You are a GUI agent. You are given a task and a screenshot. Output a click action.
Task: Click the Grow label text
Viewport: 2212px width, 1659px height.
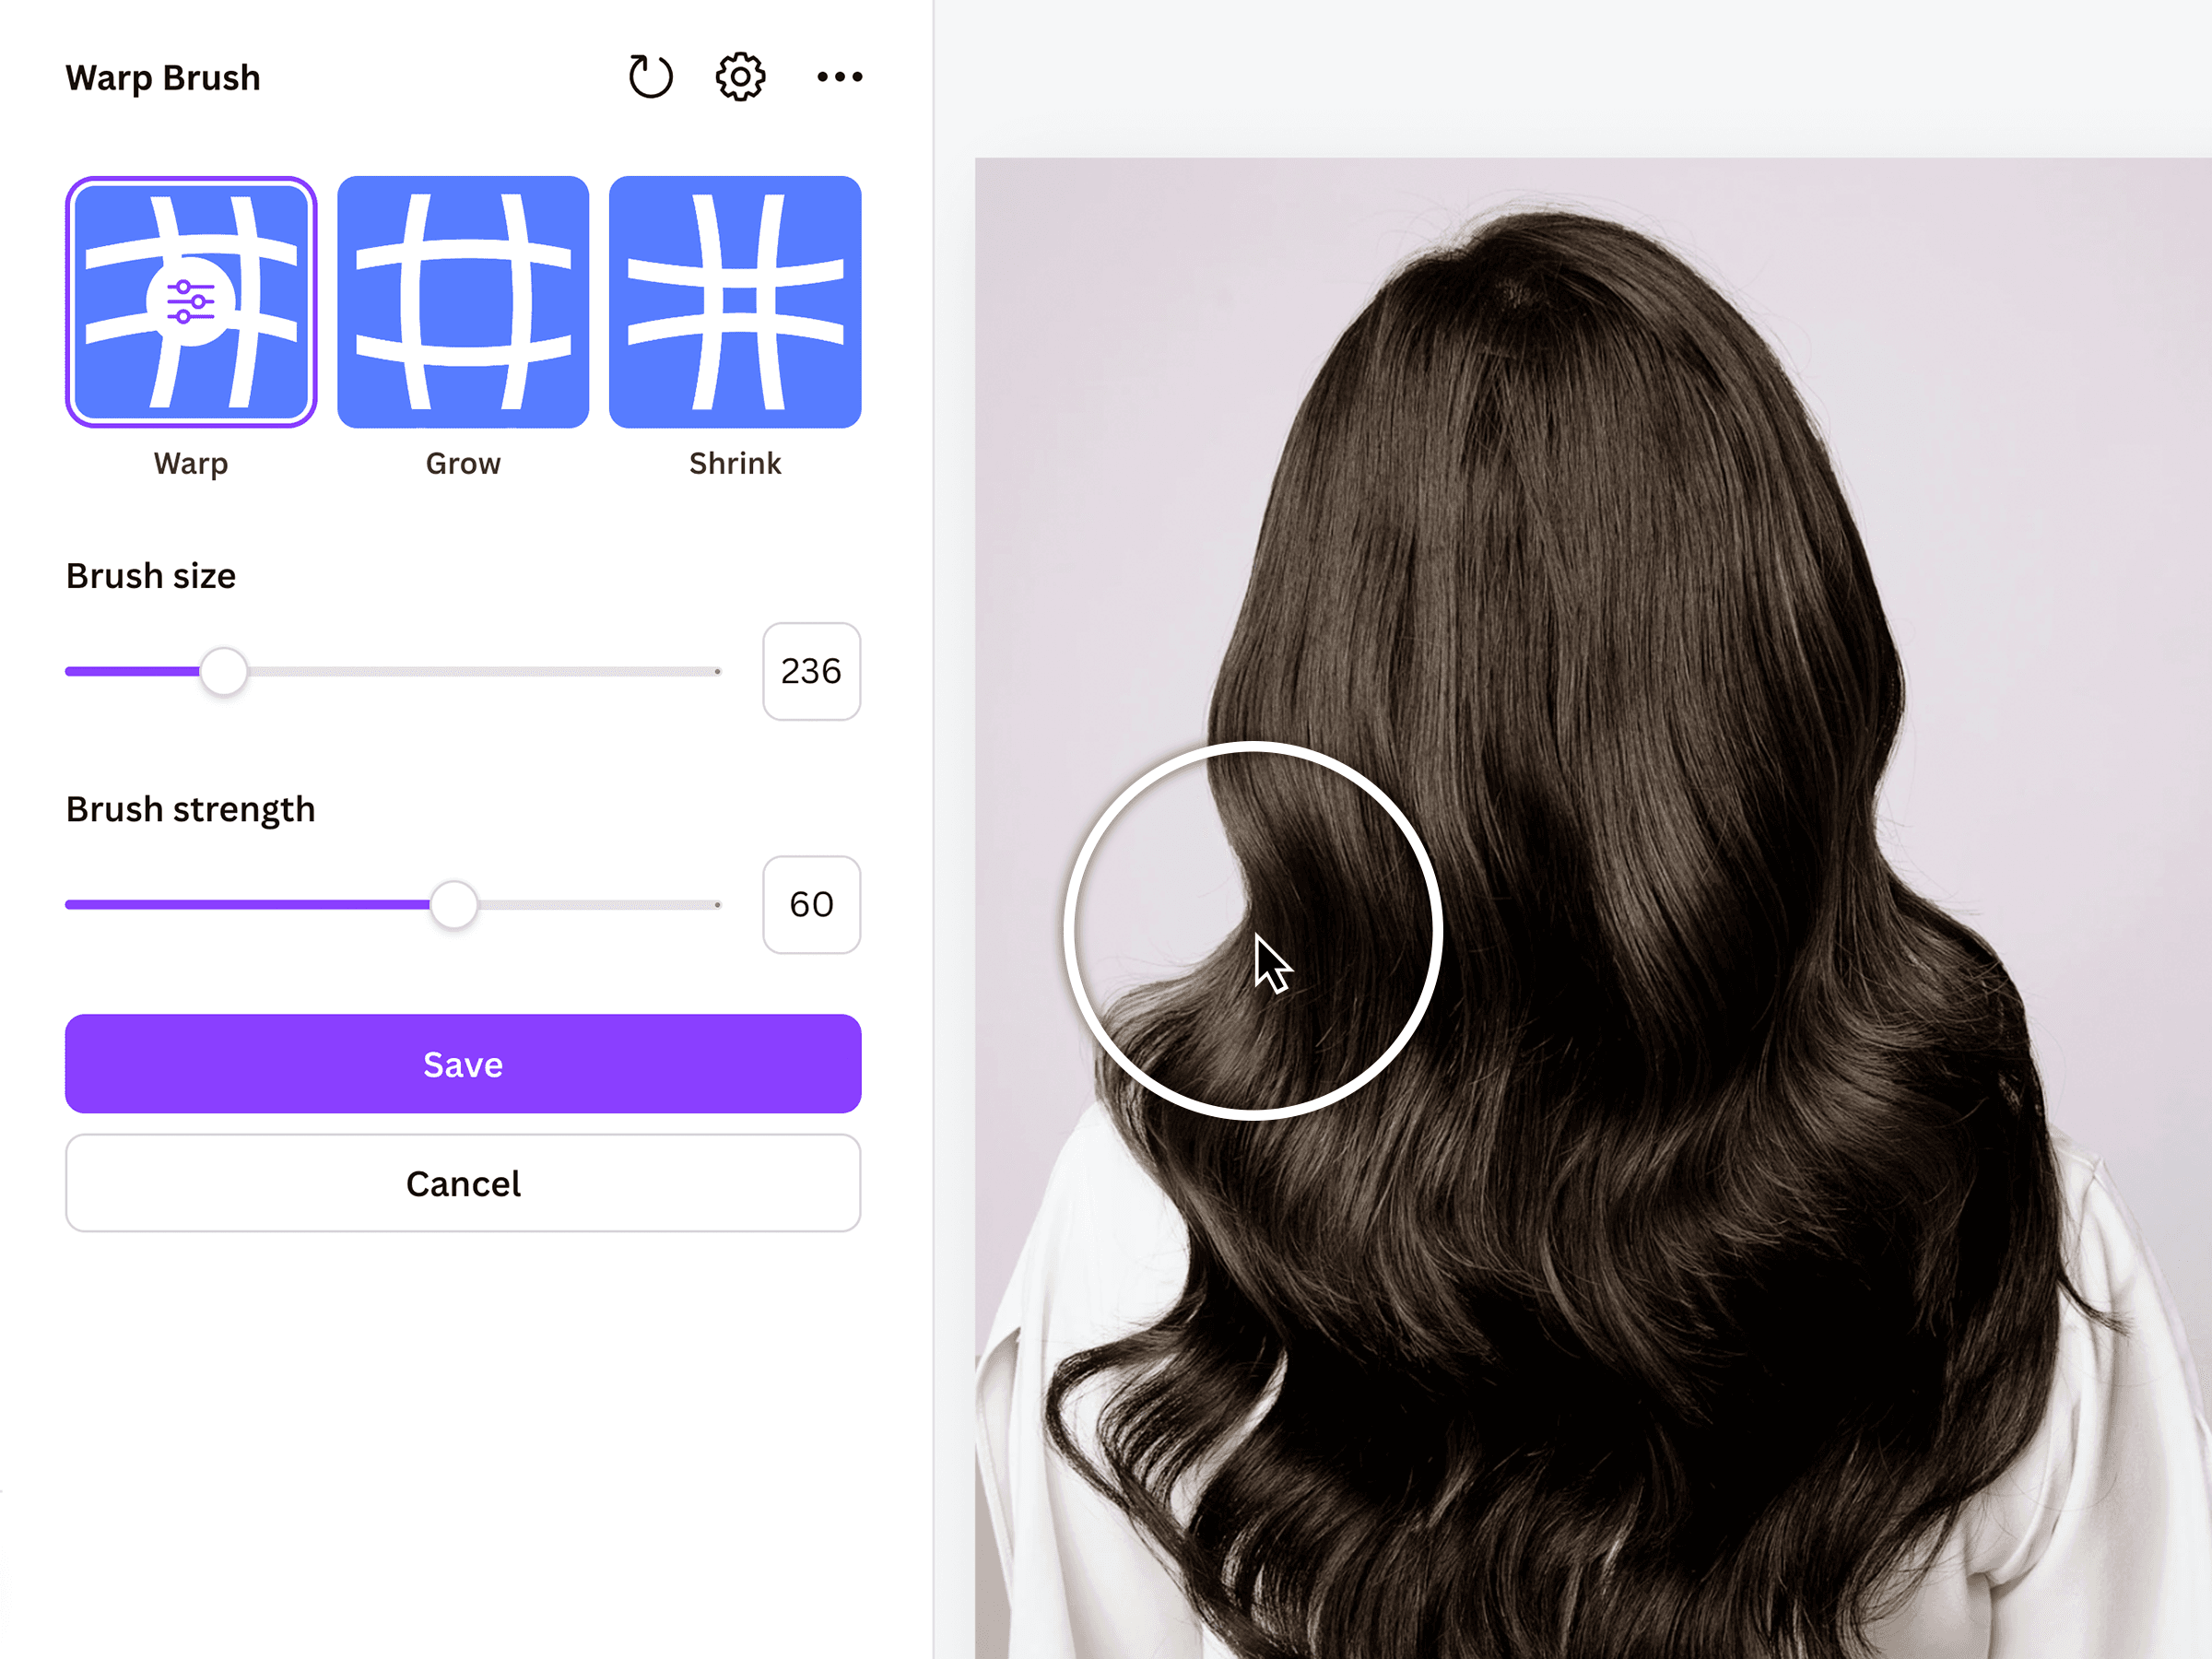coord(463,464)
